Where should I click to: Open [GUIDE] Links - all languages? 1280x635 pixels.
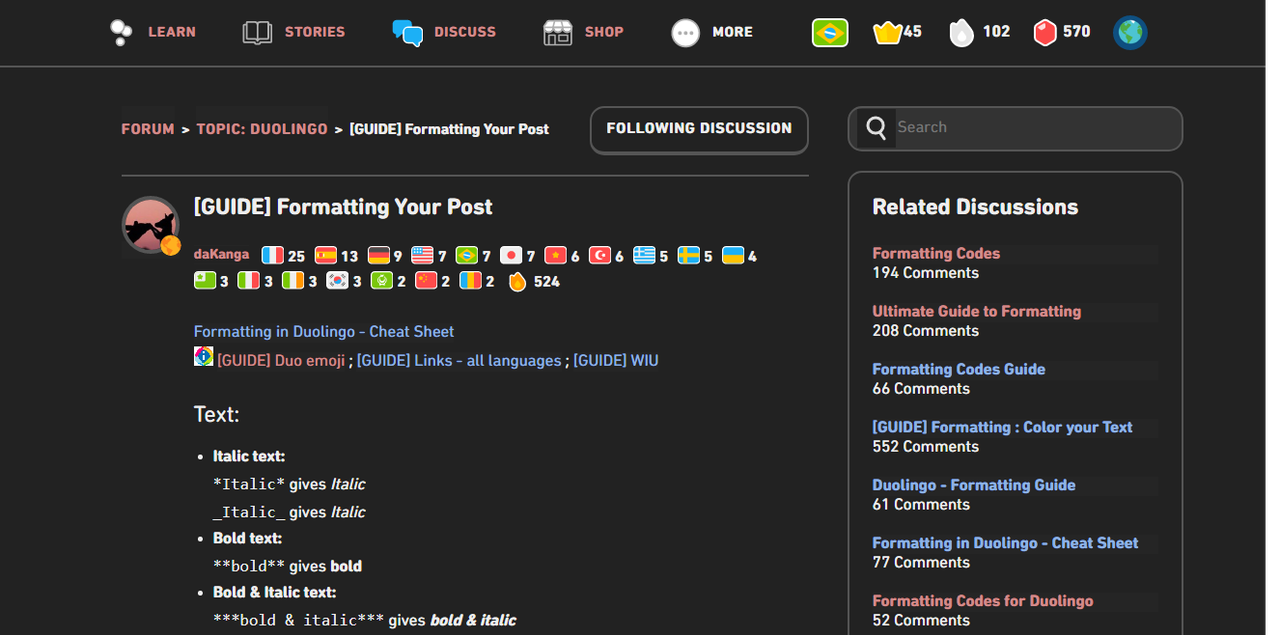[x=459, y=361]
